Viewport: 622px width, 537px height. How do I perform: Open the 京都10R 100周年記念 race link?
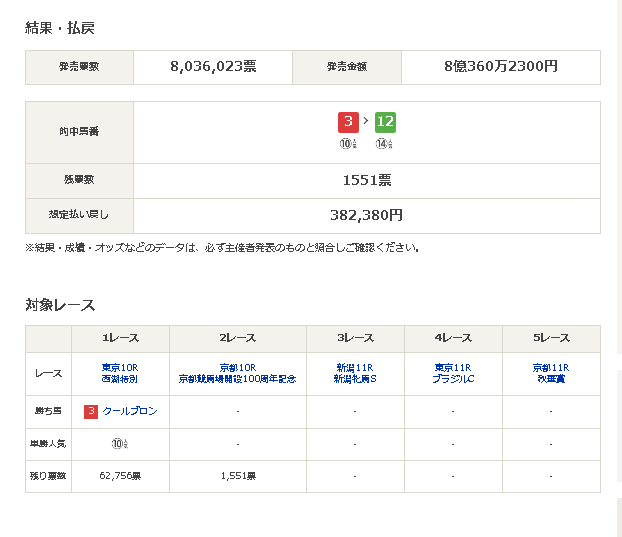(x=238, y=374)
